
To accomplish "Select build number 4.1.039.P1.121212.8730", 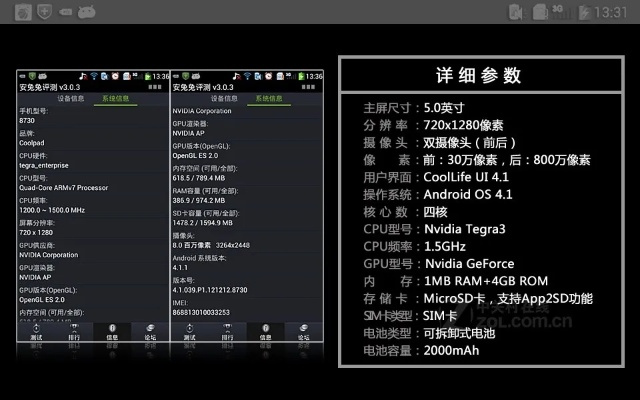I will (x=210, y=290).
